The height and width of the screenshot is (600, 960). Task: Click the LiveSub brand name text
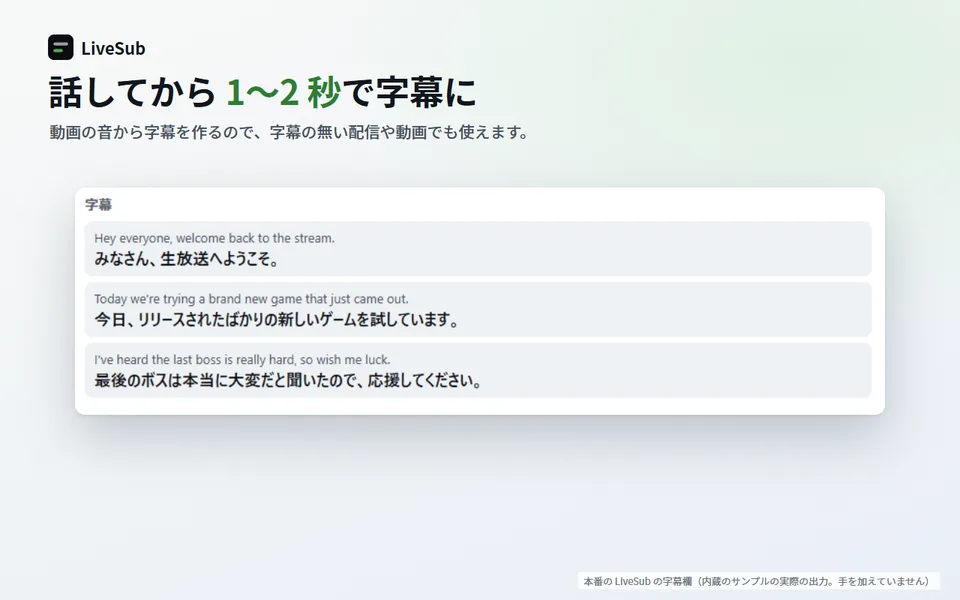113,48
